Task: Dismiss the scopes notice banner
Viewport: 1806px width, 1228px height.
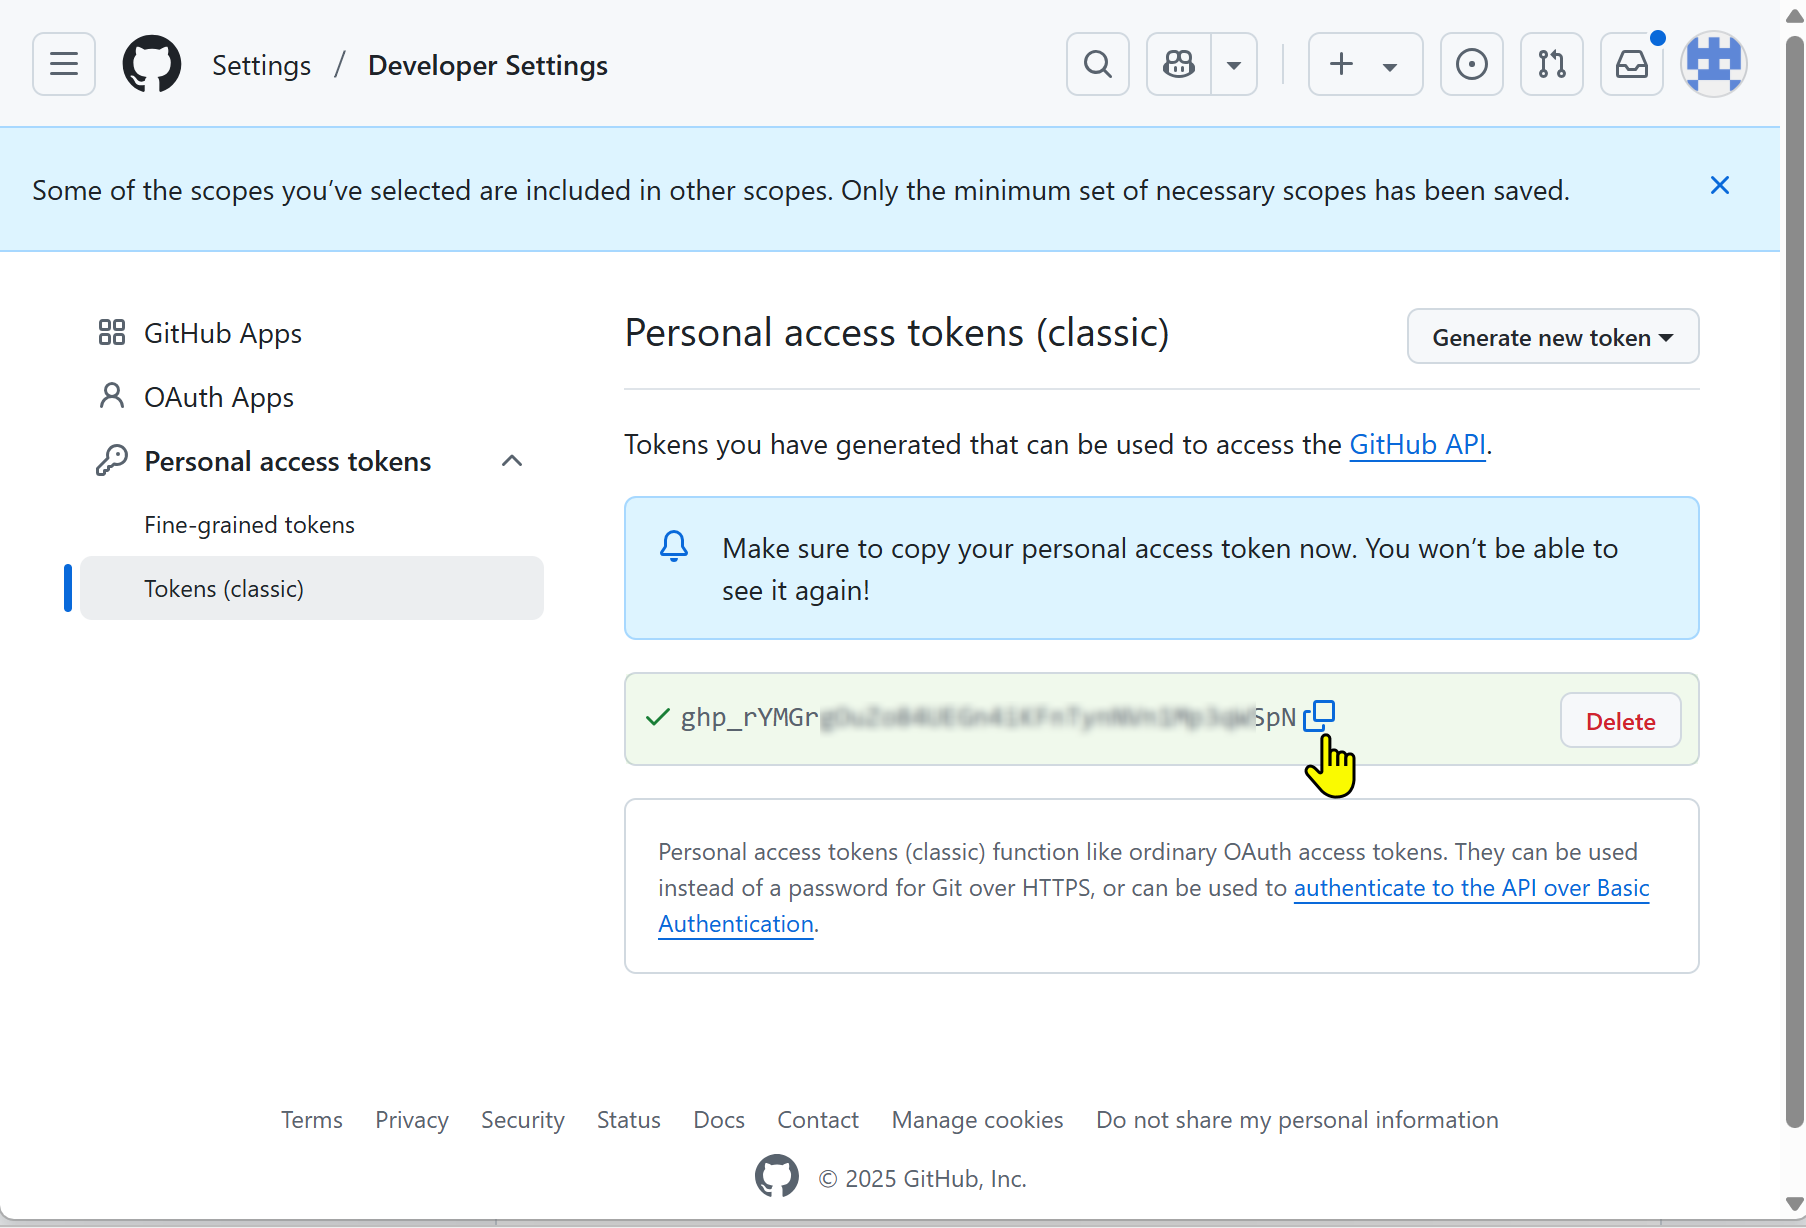Action: 1719,186
